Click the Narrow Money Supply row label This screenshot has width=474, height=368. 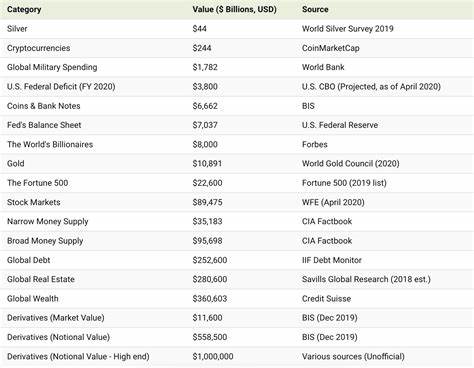(48, 222)
